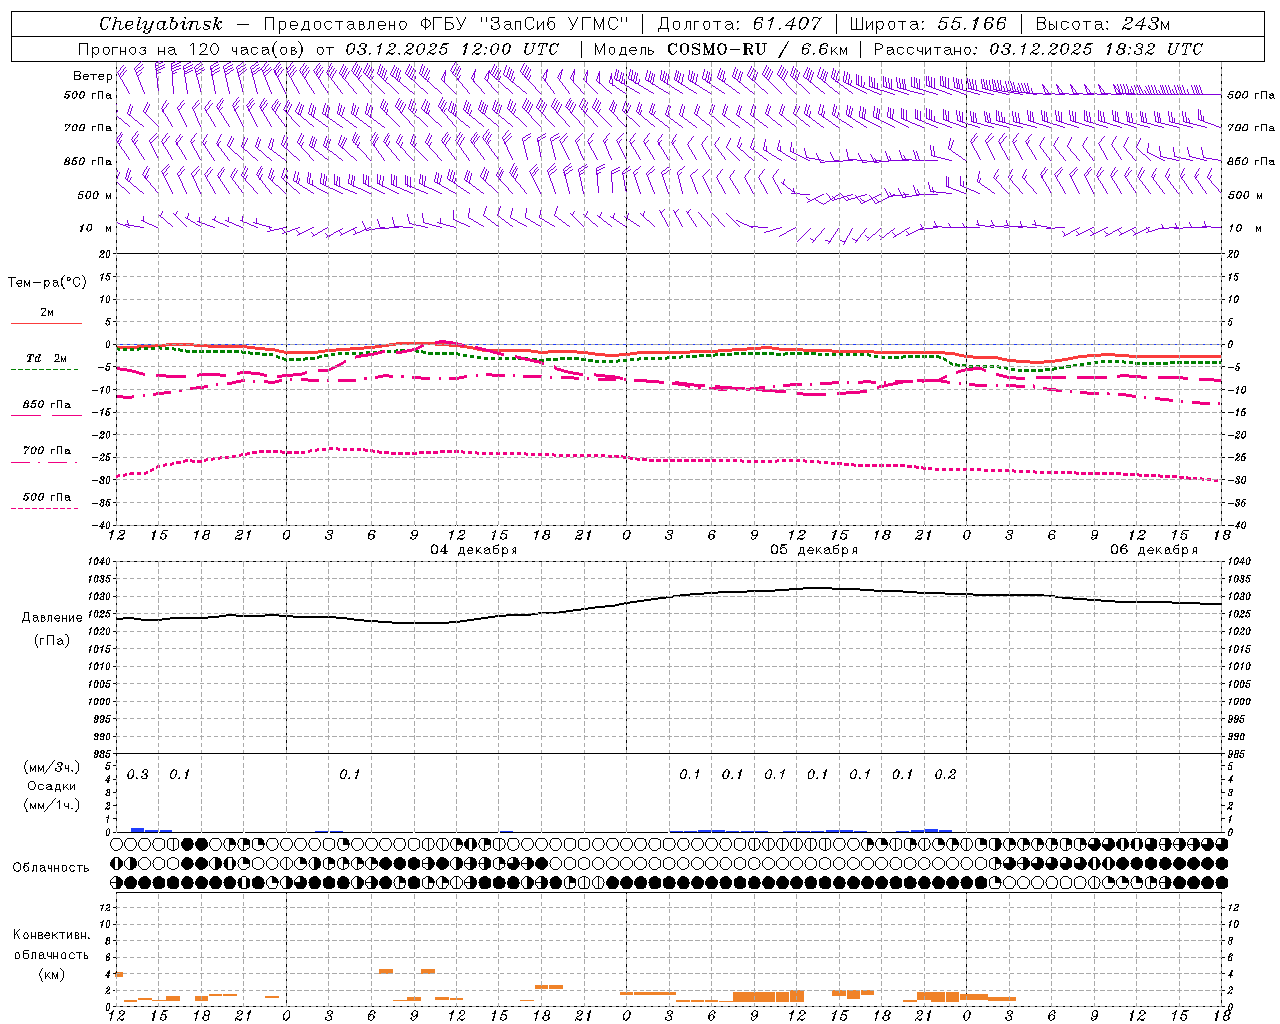Select the 'Предоставлено ФГБУ ЗапСиб УГМС' provider text
The height and width of the screenshot is (1024, 1280).
(446, 24)
